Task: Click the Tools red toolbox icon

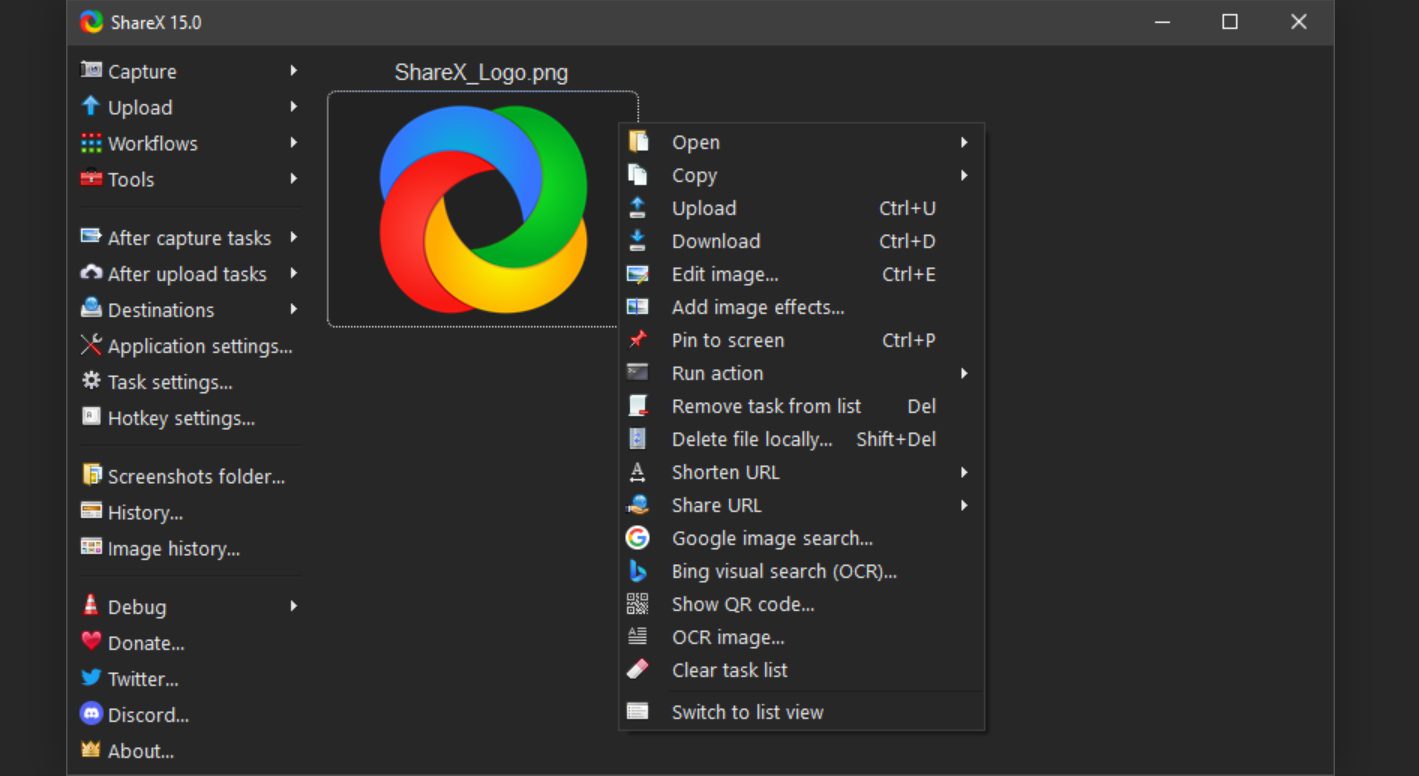Action: click(91, 179)
